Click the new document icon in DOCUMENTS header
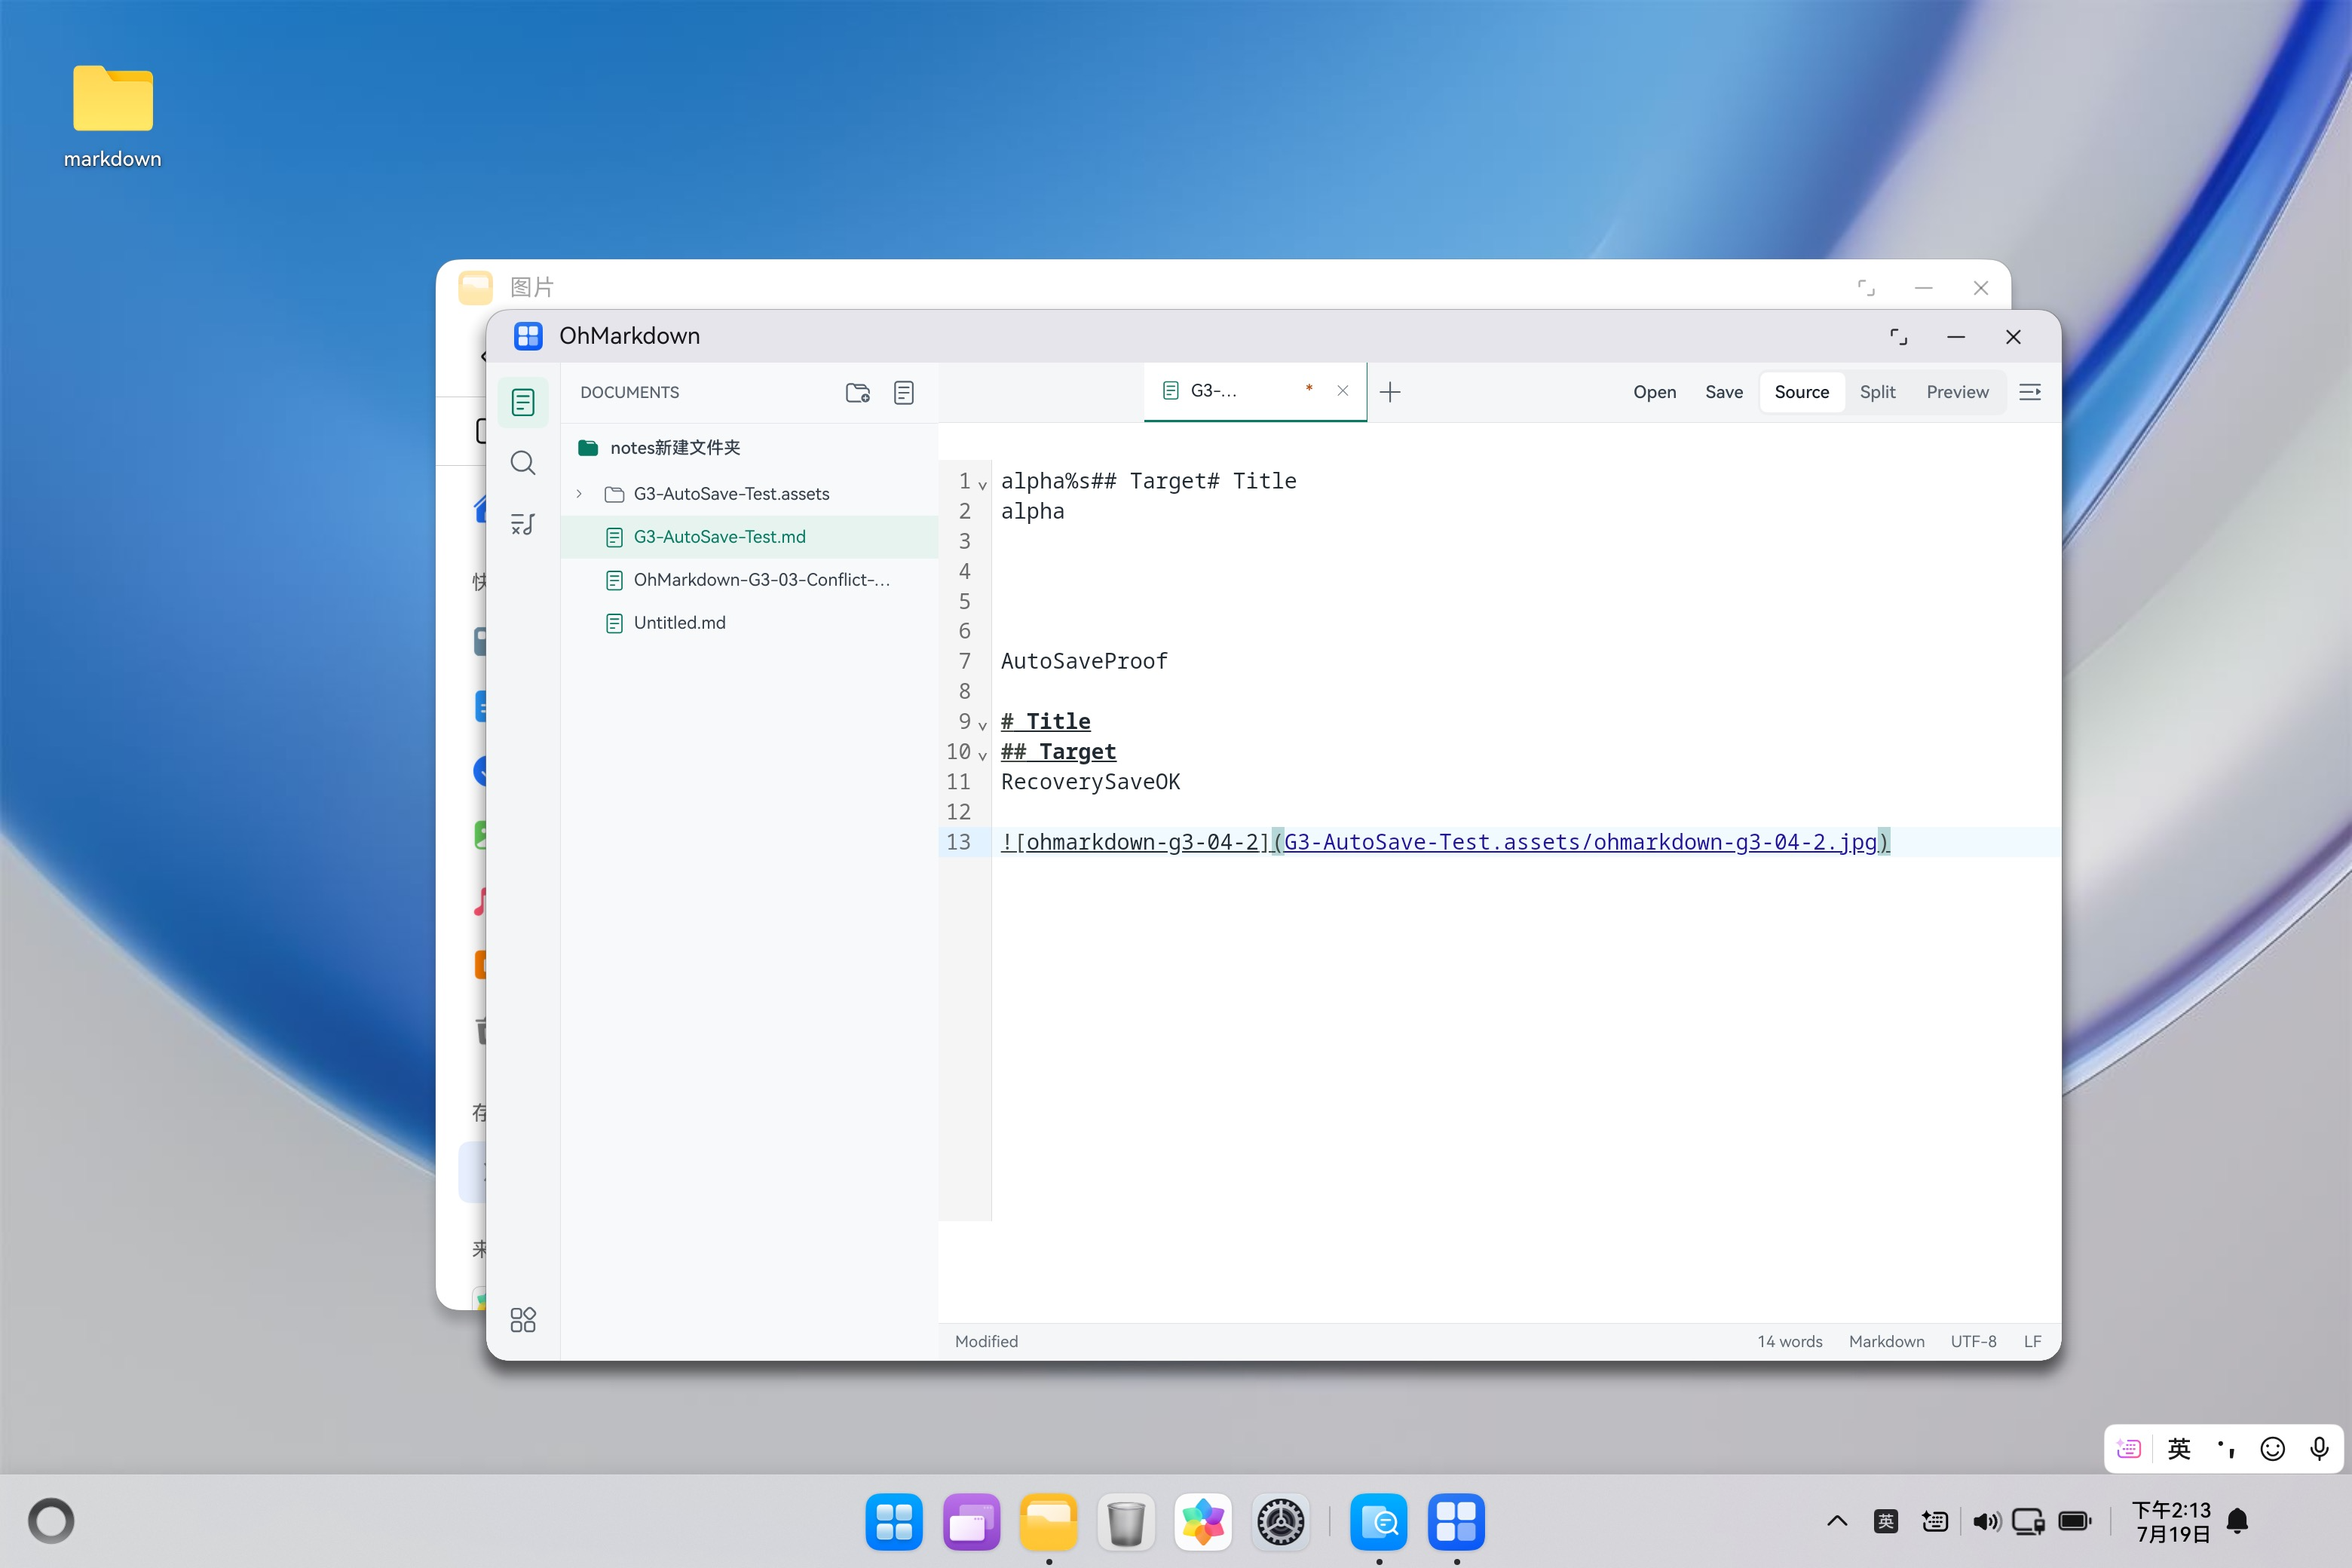 pos(904,393)
